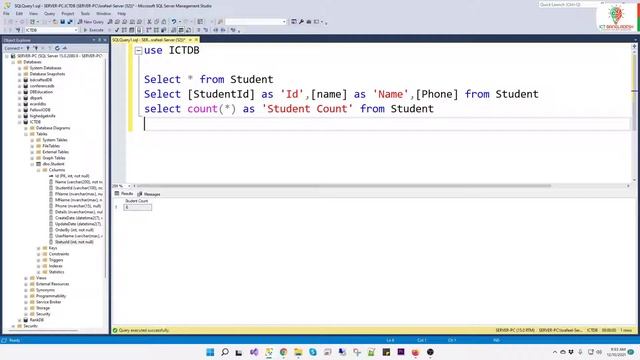Image resolution: width=640 pixels, height=360 pixels.
Task: Switch to the Messages tab
Action: (149, 194)
